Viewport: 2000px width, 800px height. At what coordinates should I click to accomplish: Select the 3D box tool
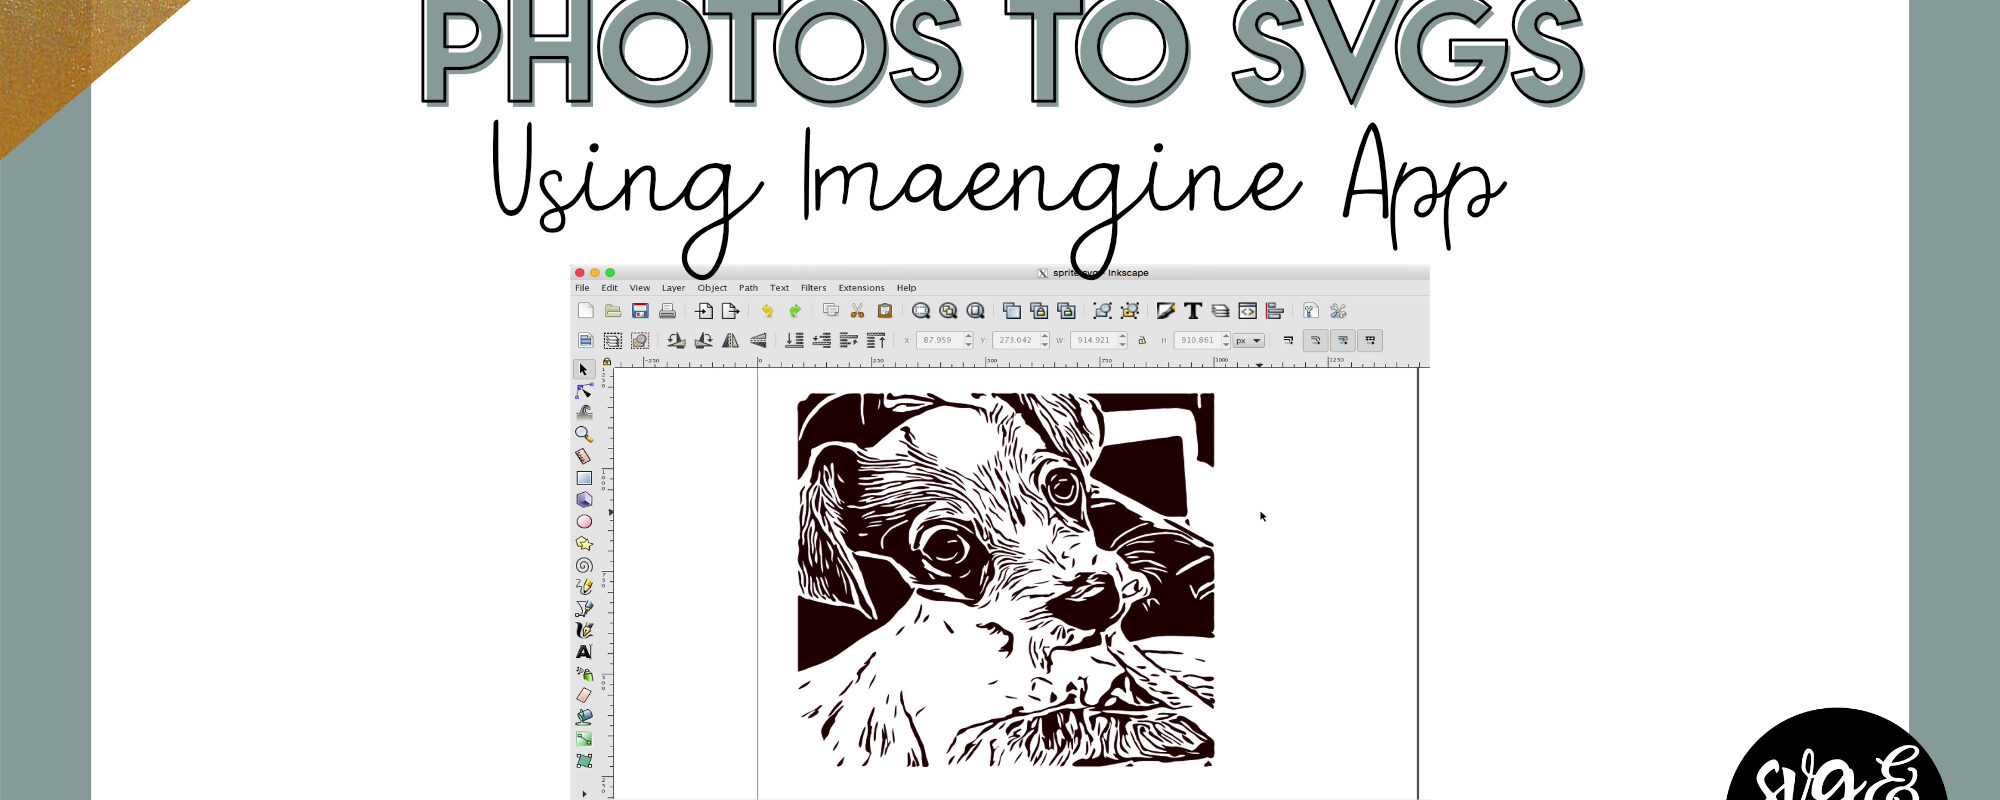(x=584, y=499)
